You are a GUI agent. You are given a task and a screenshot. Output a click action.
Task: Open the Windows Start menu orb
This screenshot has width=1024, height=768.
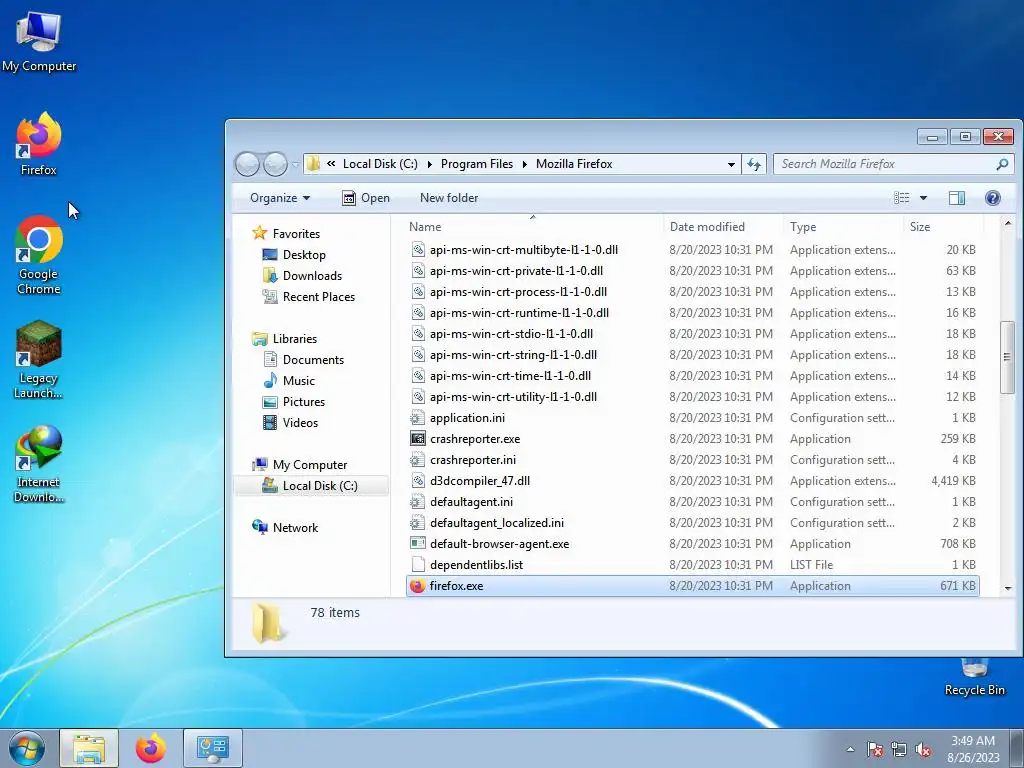tap(26, 748)
